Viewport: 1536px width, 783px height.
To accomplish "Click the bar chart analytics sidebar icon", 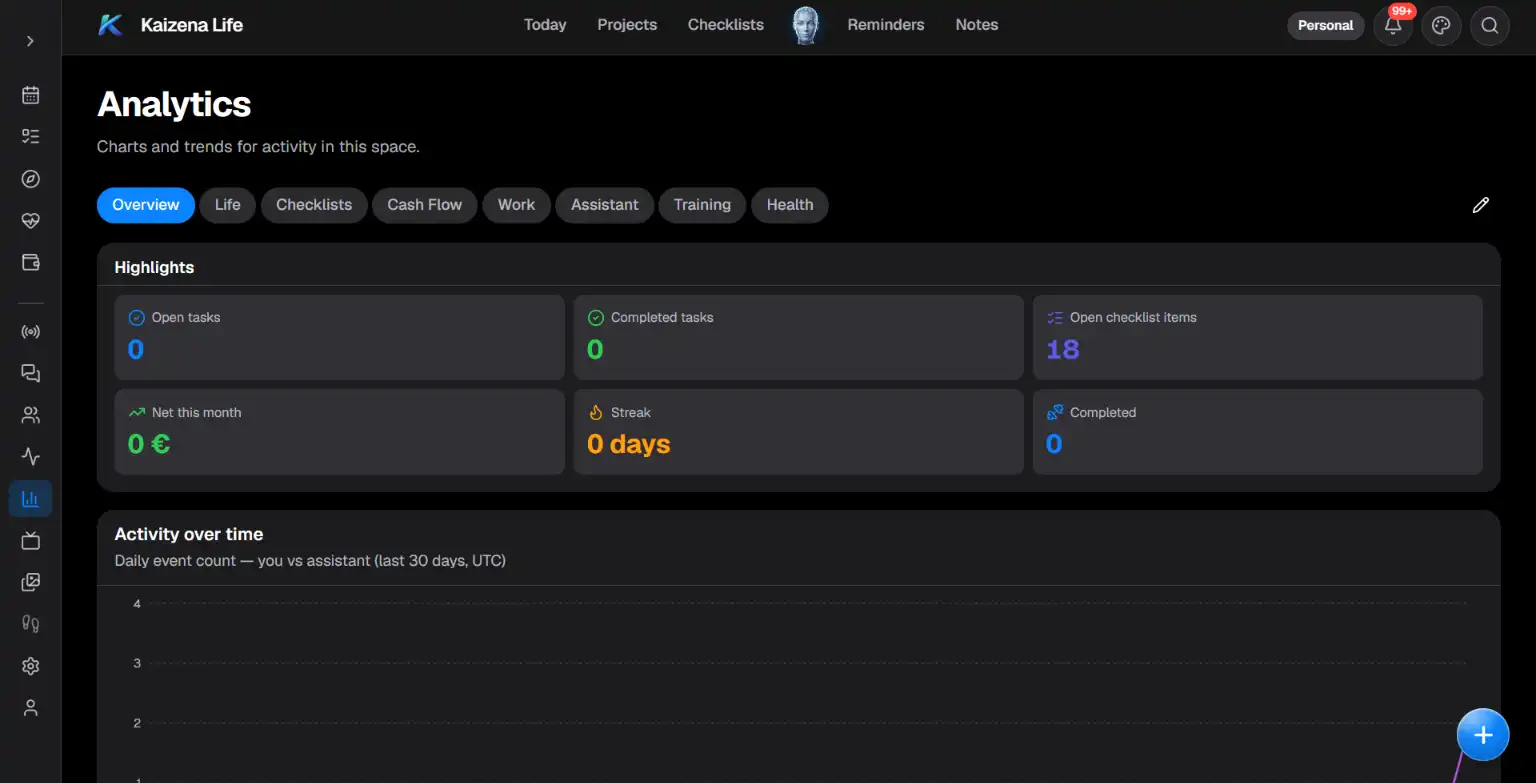I will (x=30, y=498).
